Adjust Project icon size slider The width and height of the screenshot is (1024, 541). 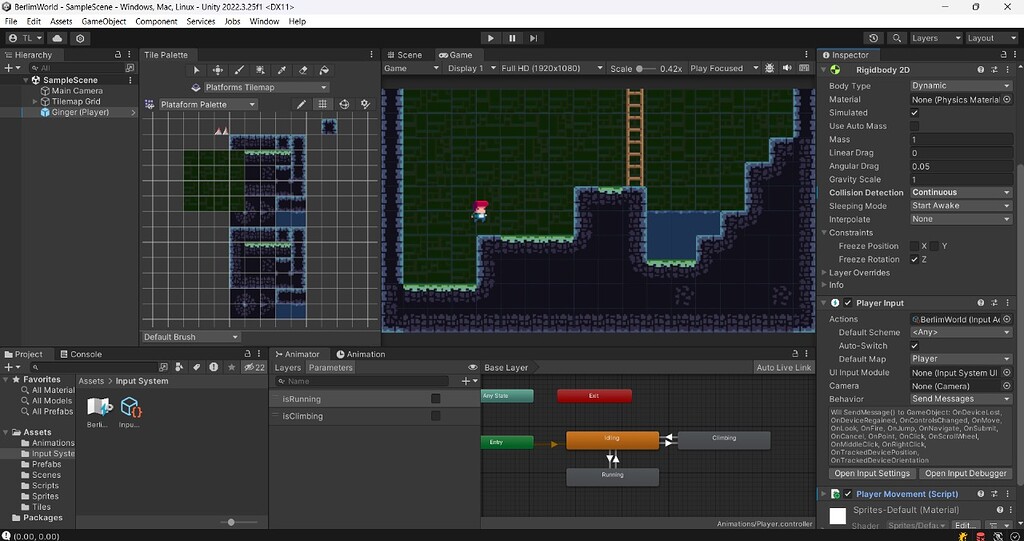pyautogui.click(x=230, y=522)
